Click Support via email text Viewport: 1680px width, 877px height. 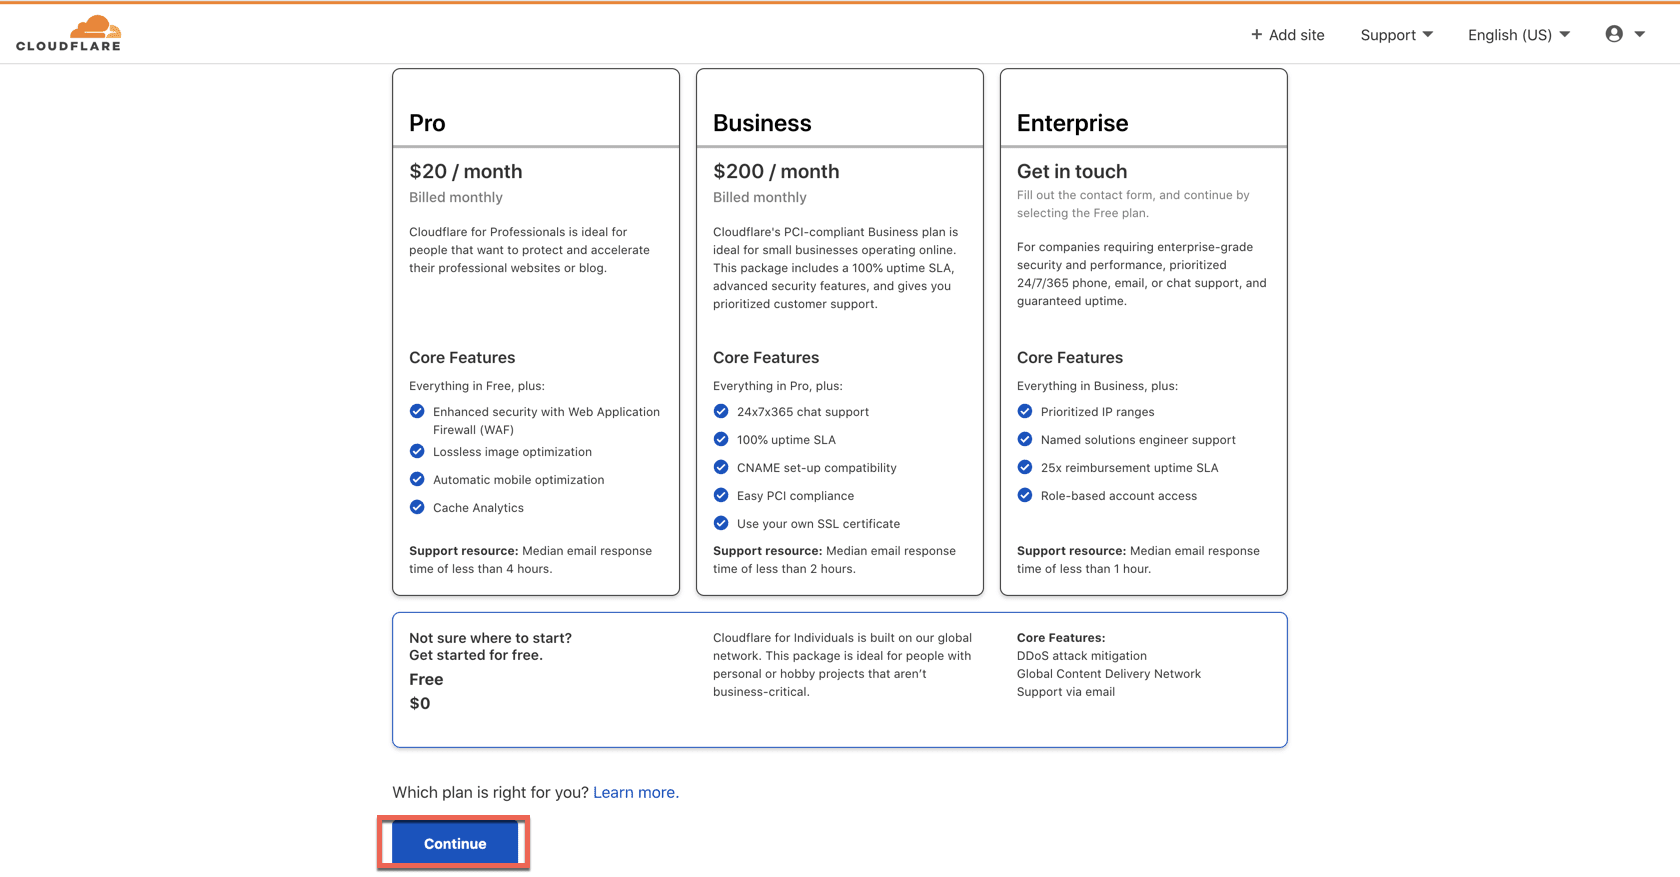(1066, 692)
